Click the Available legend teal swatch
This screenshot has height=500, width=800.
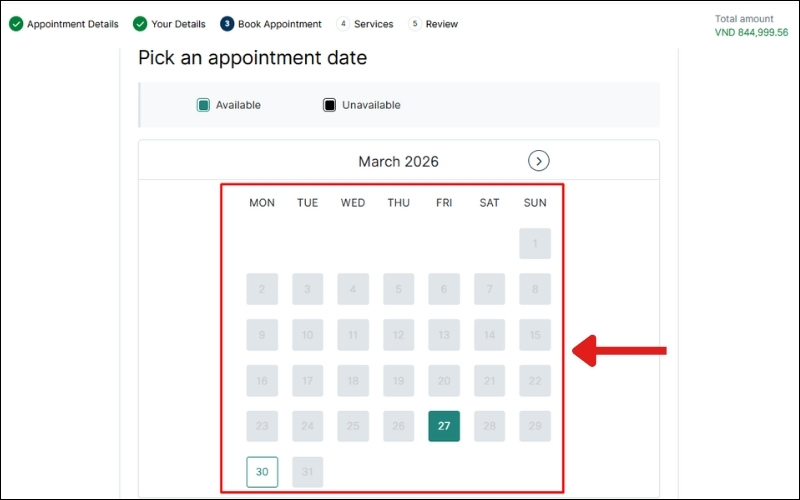203,105
